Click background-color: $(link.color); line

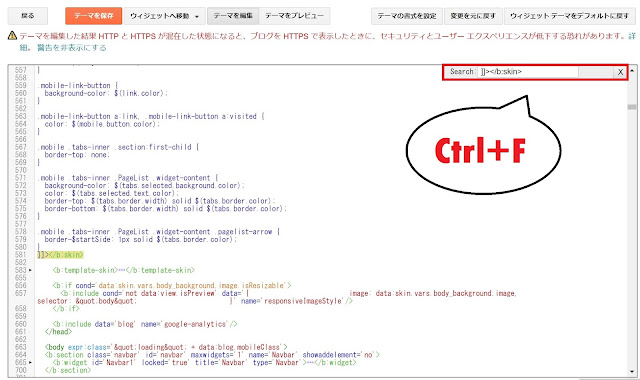click(x=106, y=93)
